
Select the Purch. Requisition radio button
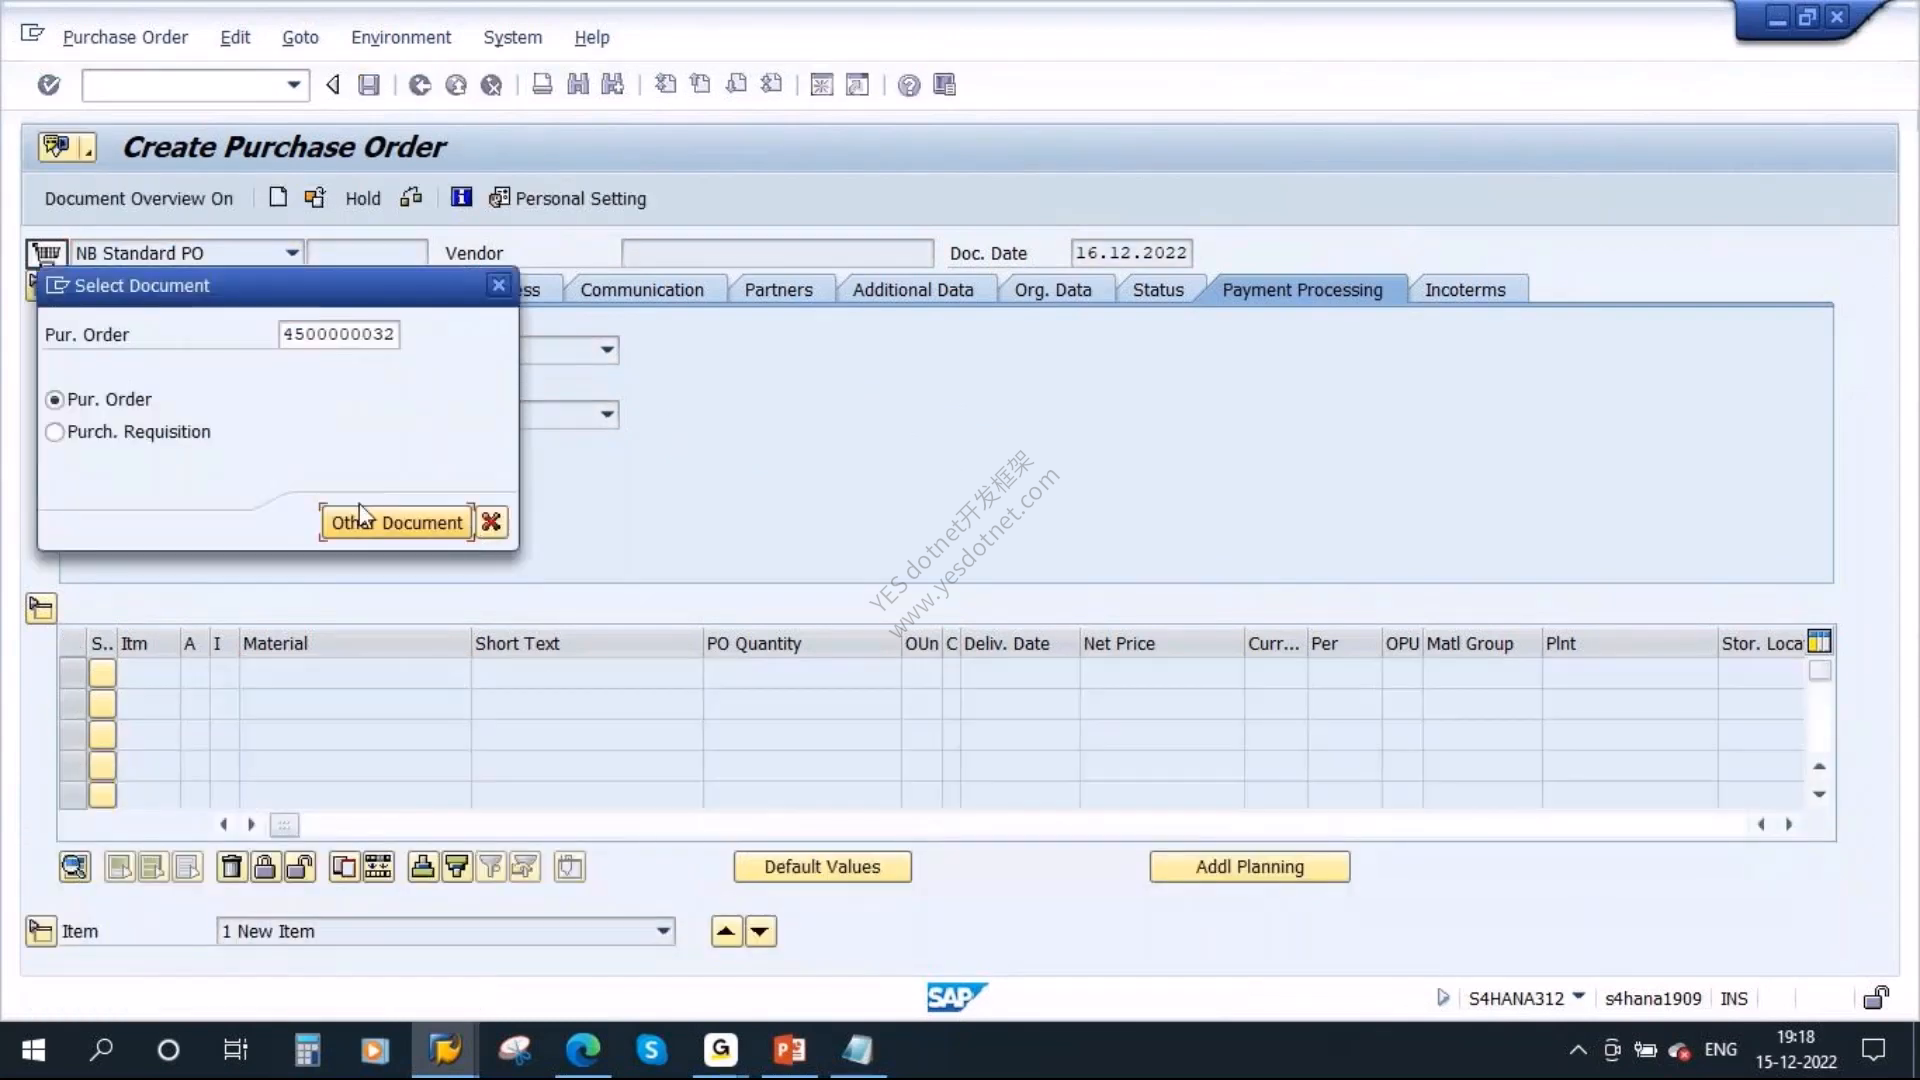coord(55,432)
